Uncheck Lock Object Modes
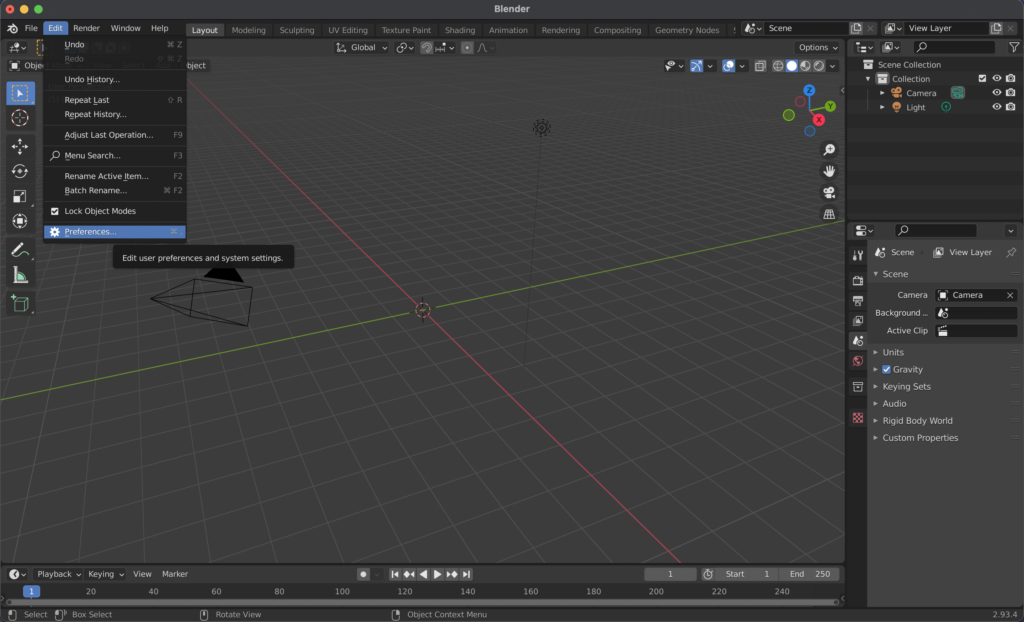This screenshot has height=622, width=1024. pyautogui.click(x=55, y=211)
